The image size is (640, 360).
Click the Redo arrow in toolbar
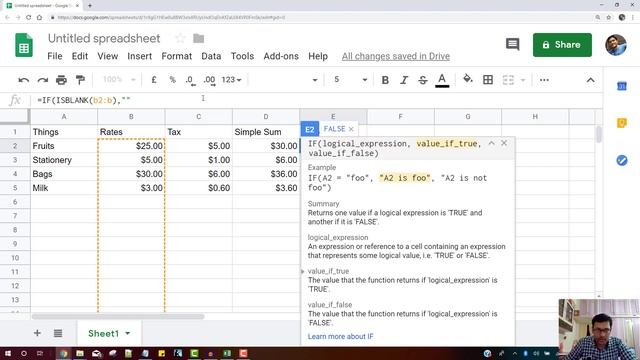click(x=42, y=80)
